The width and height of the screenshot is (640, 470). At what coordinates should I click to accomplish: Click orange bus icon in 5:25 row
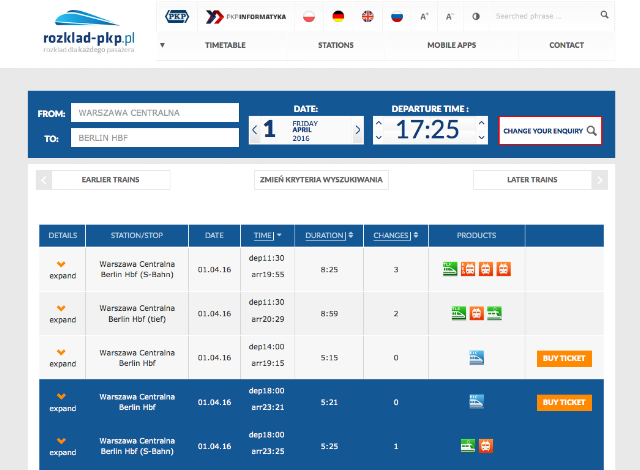point(486,446)
